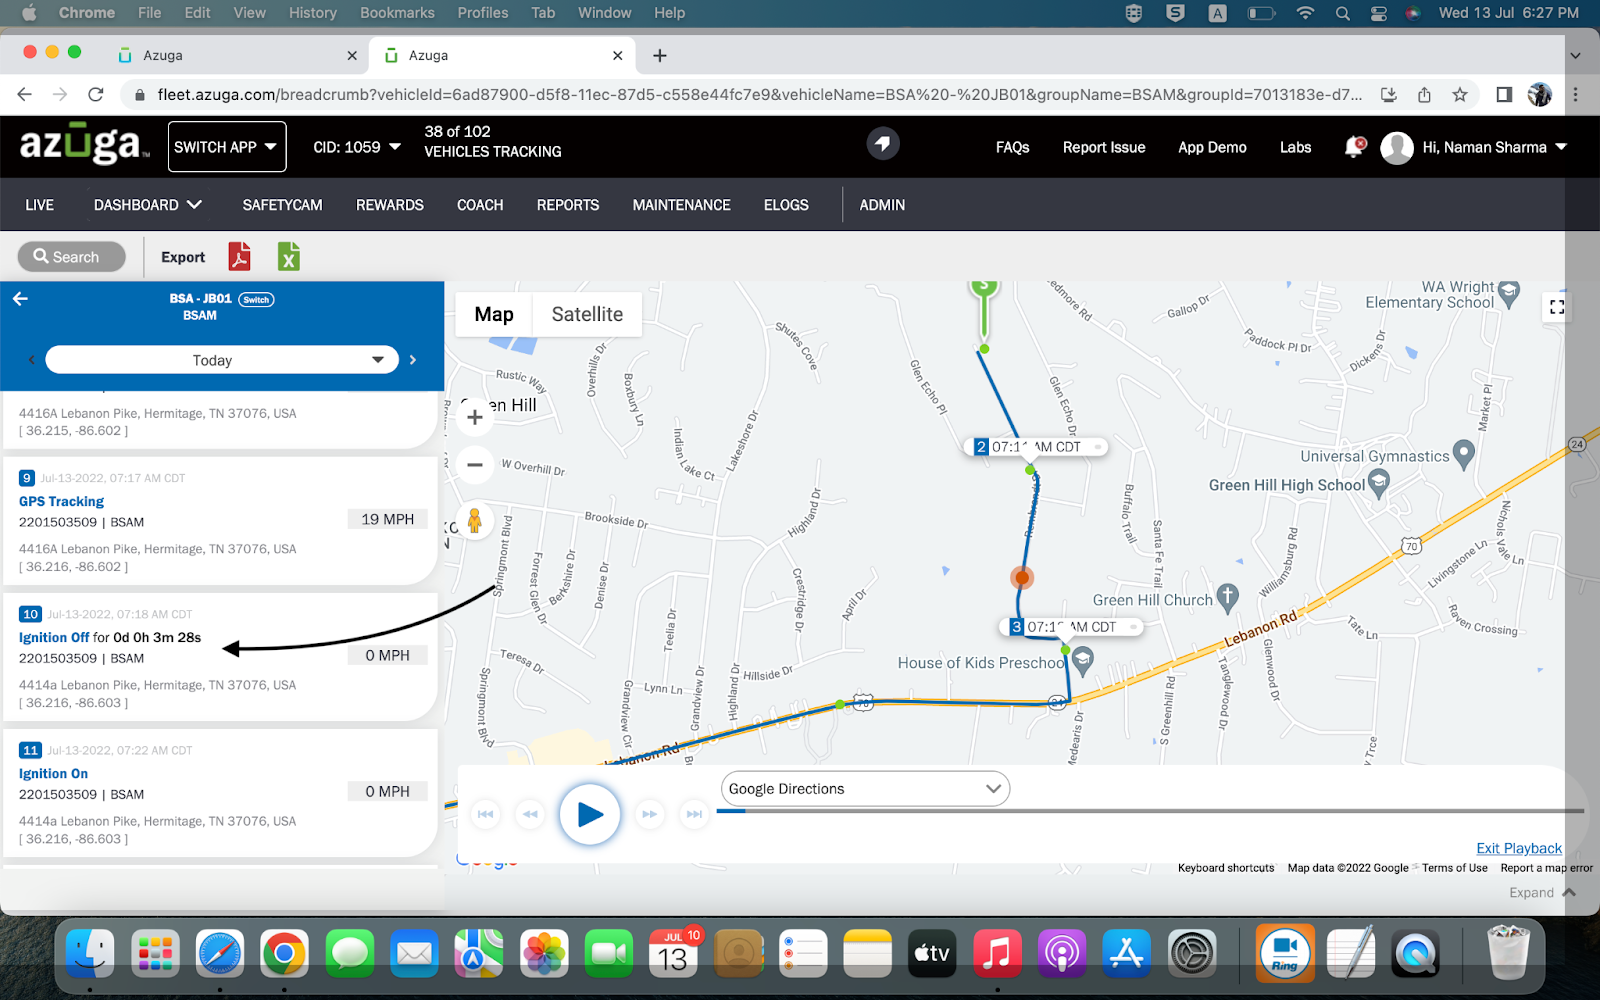Open the SAFETYCAM tab
The height and width of the screenshot is (1000, 1600).
283,205
